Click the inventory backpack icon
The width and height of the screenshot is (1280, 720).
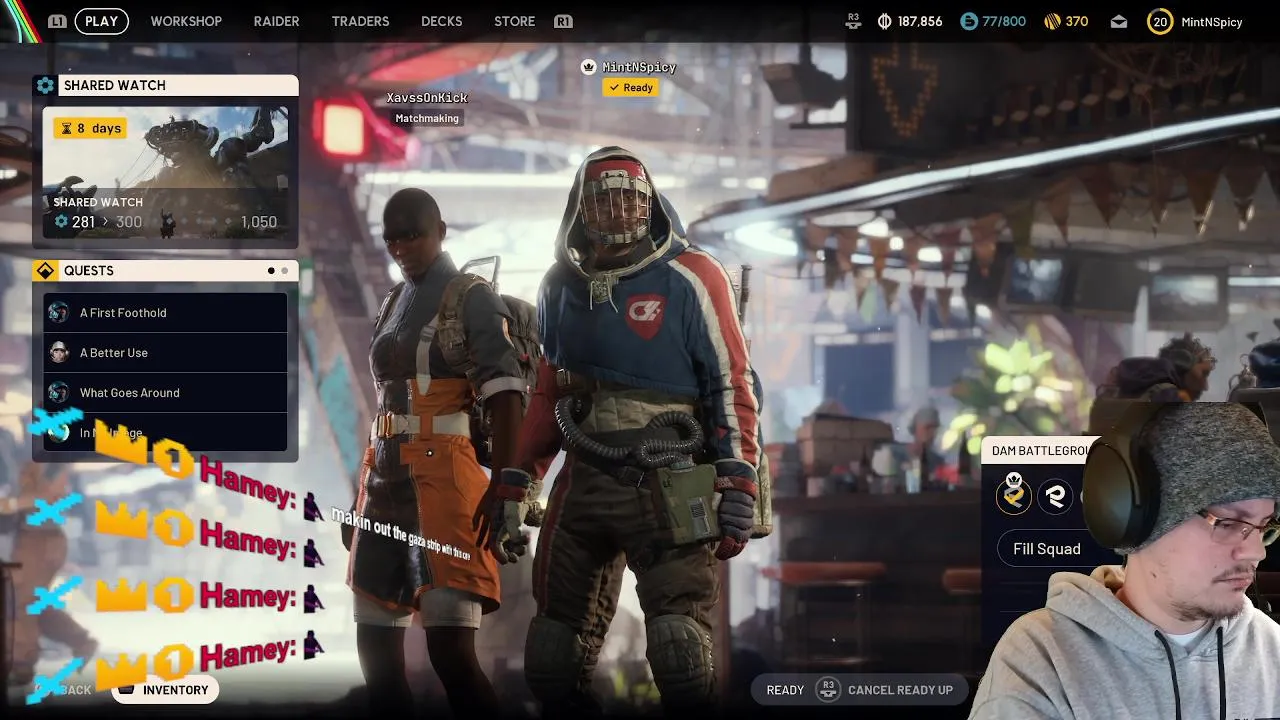[126, 690]
